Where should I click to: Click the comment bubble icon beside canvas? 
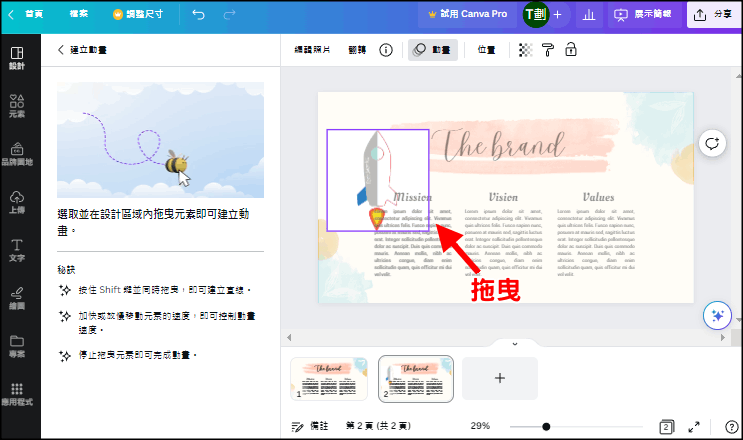713,143
